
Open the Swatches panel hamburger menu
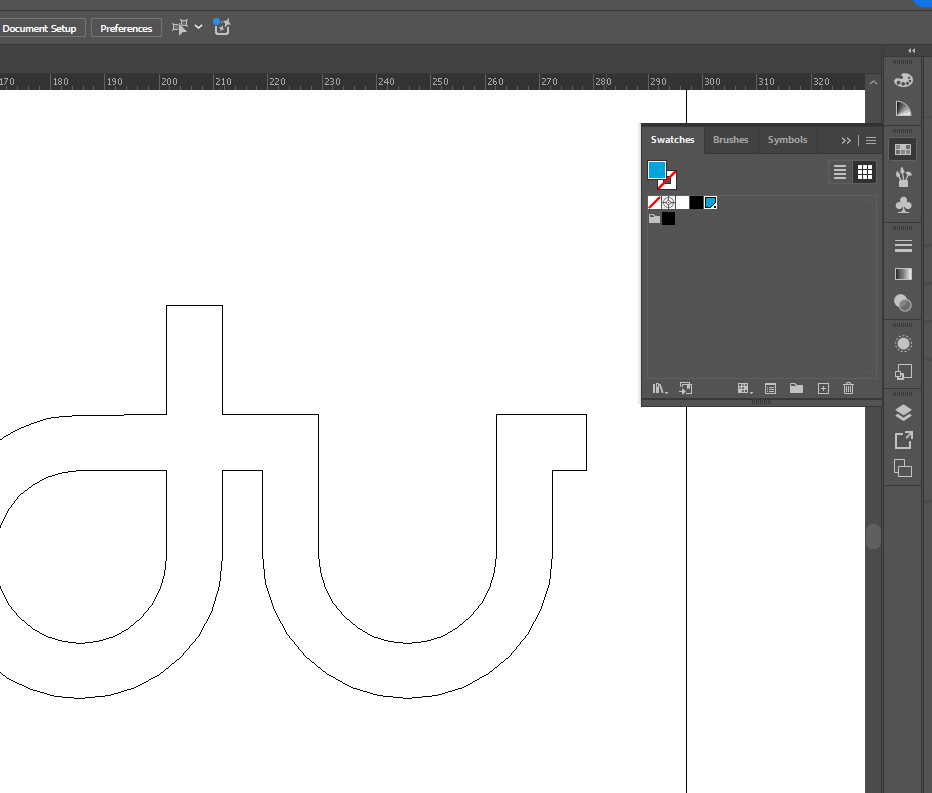point(871,140)
